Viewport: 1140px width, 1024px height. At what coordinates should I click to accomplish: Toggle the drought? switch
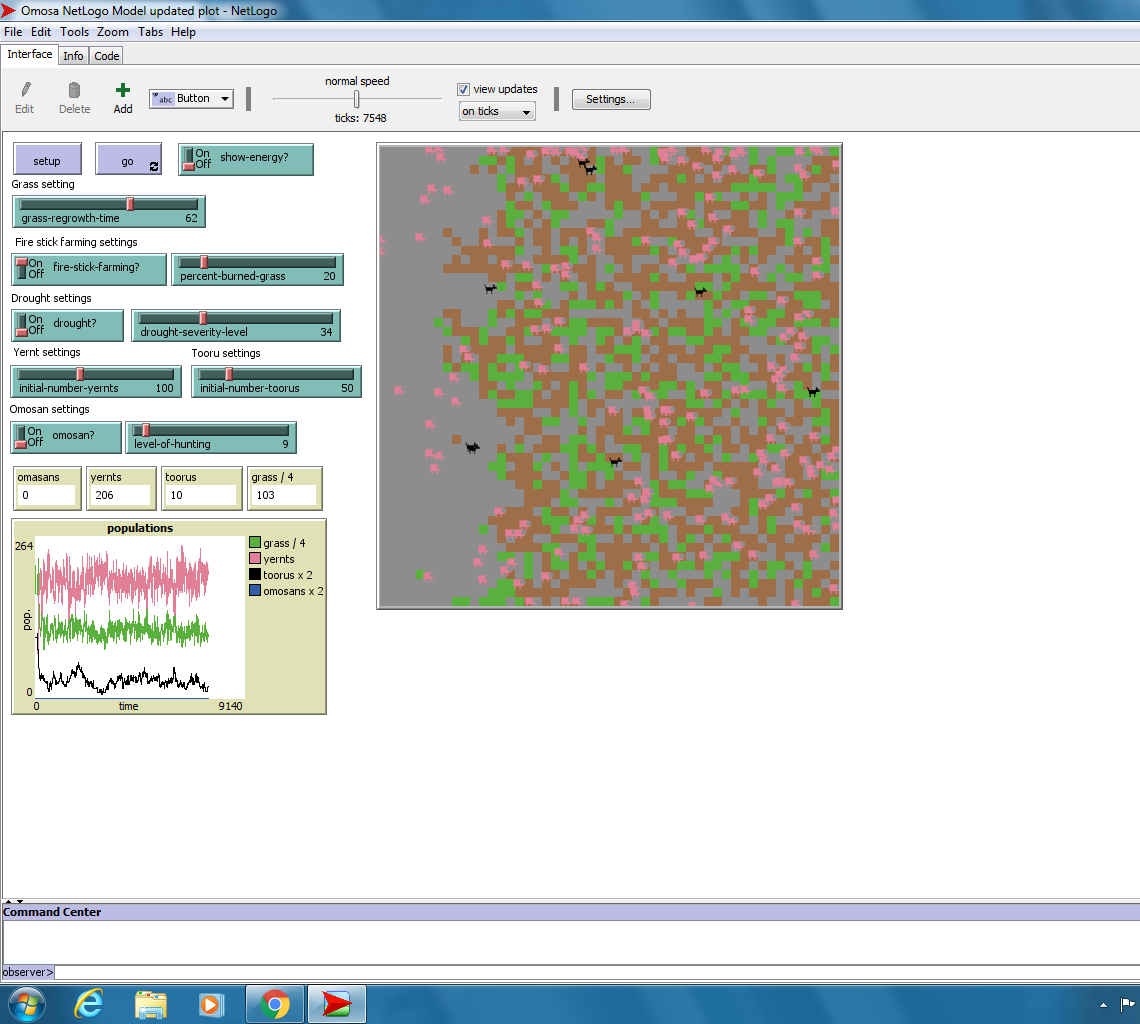(x=68, y=324)
